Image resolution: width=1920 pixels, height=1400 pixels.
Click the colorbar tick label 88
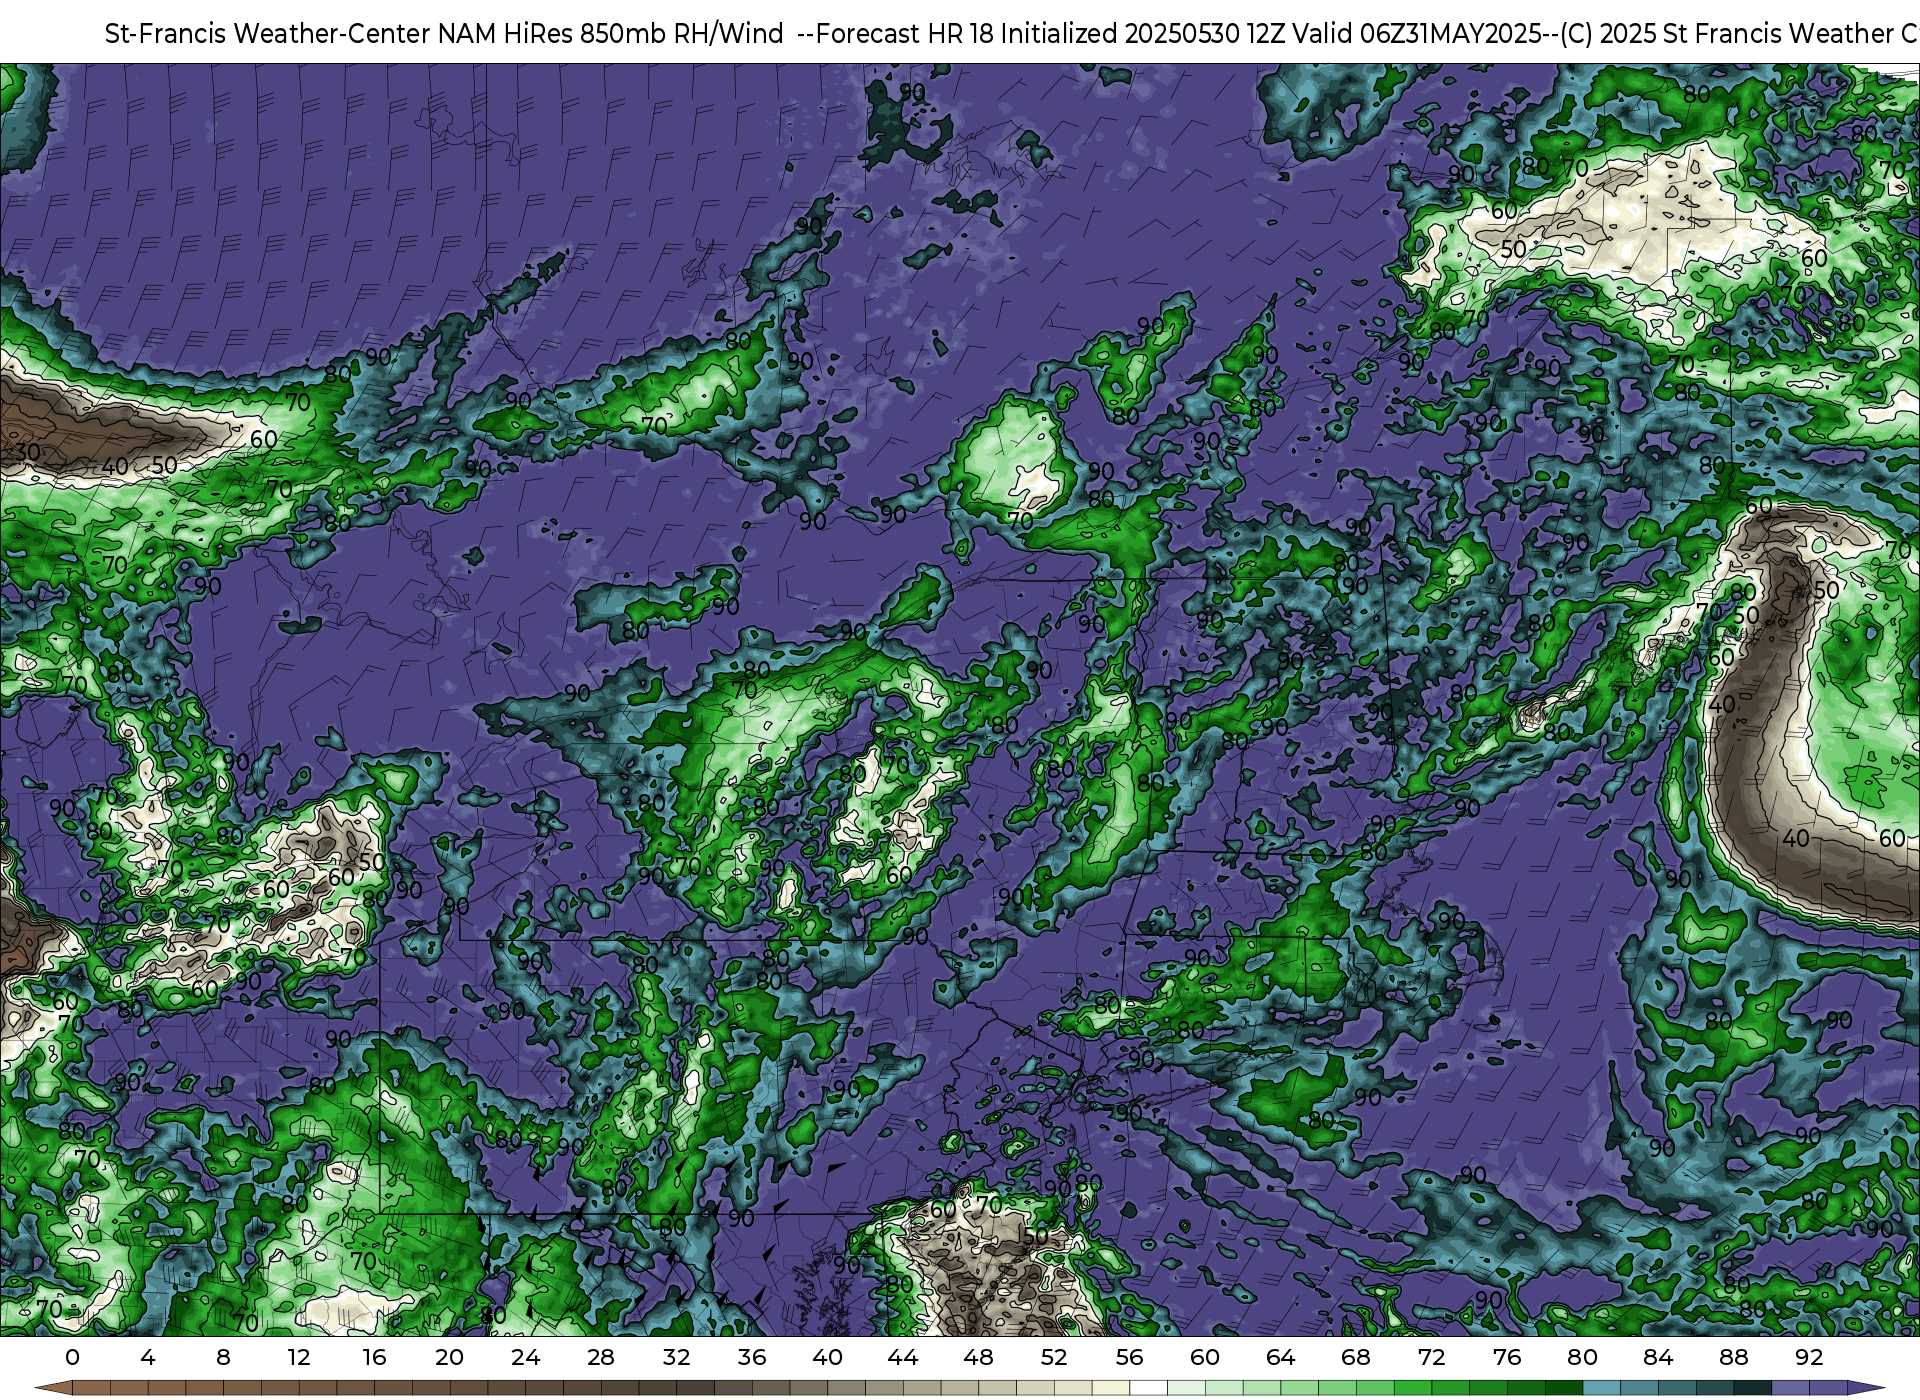tap(1734, 1357)
